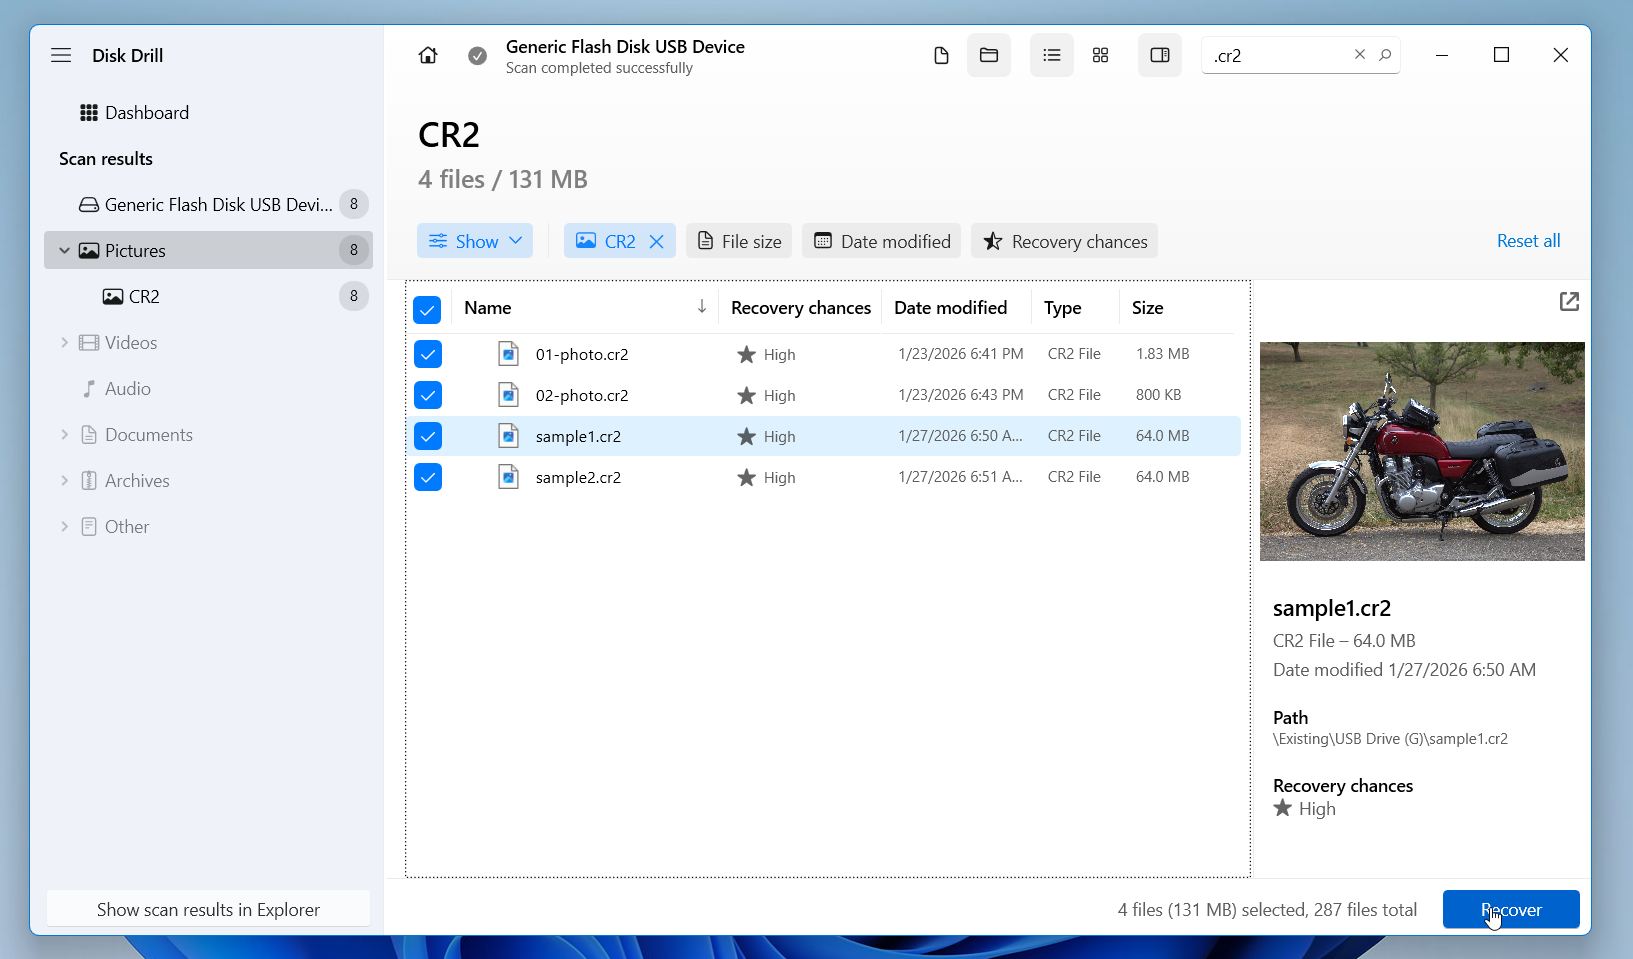The height and width of the screenshot is (959, 1633).
Task: Click the motorcycle preview thumbnail
Action: pyautogui.click(x=1421, y=451)
